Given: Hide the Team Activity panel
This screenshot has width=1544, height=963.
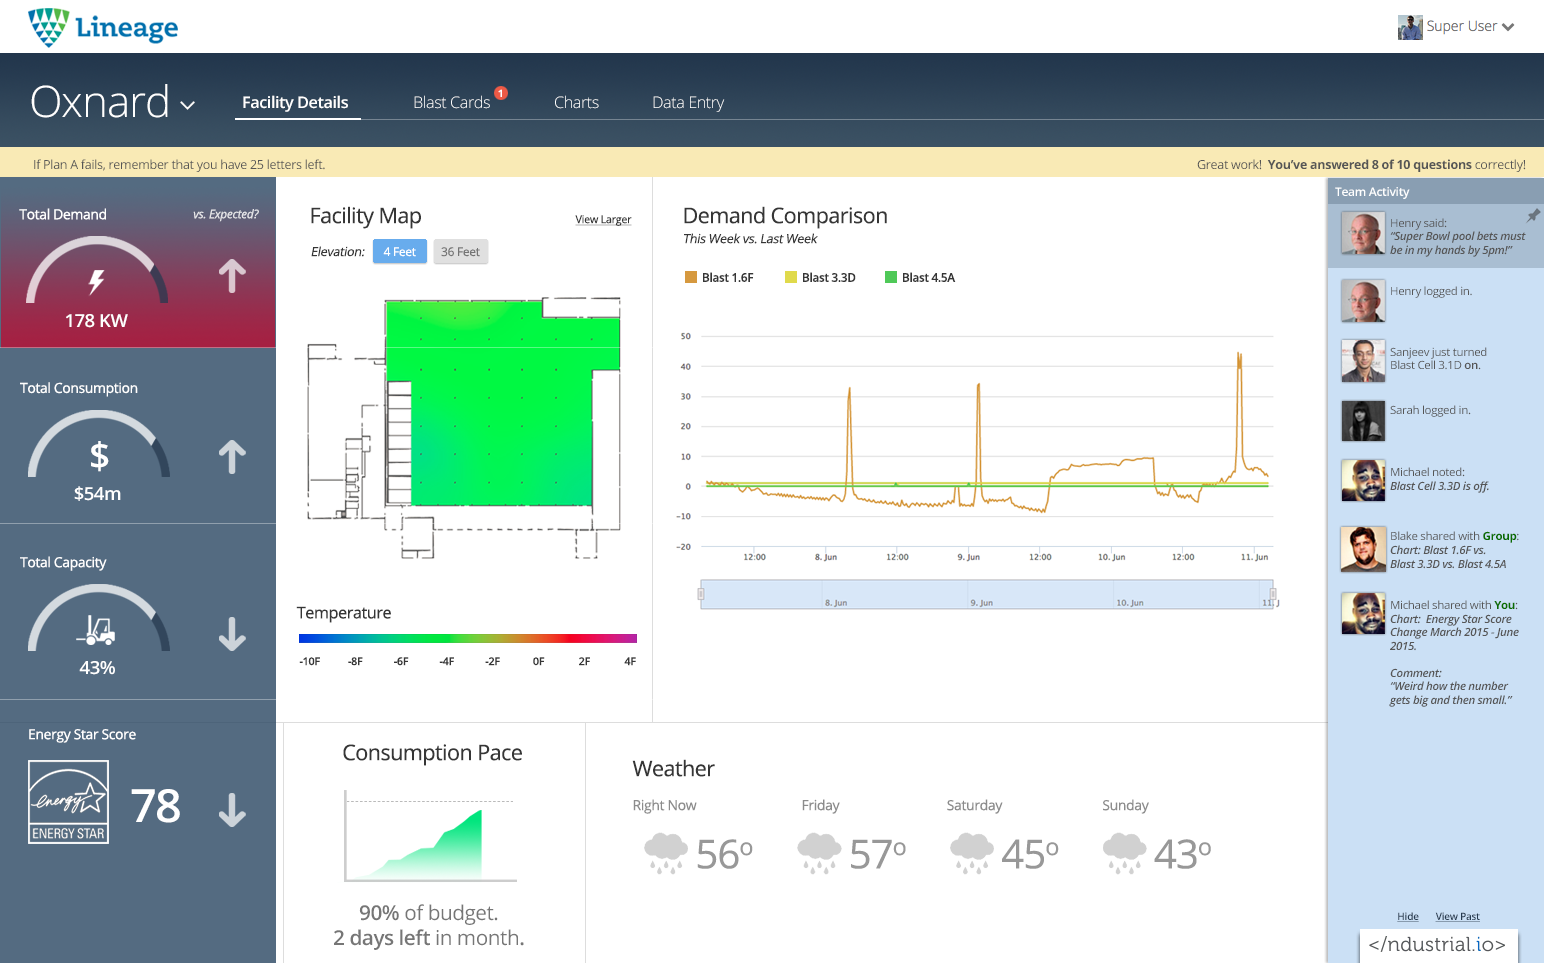Looking at the screenshot, I should pyautogui.click(x=1407, y=917).
